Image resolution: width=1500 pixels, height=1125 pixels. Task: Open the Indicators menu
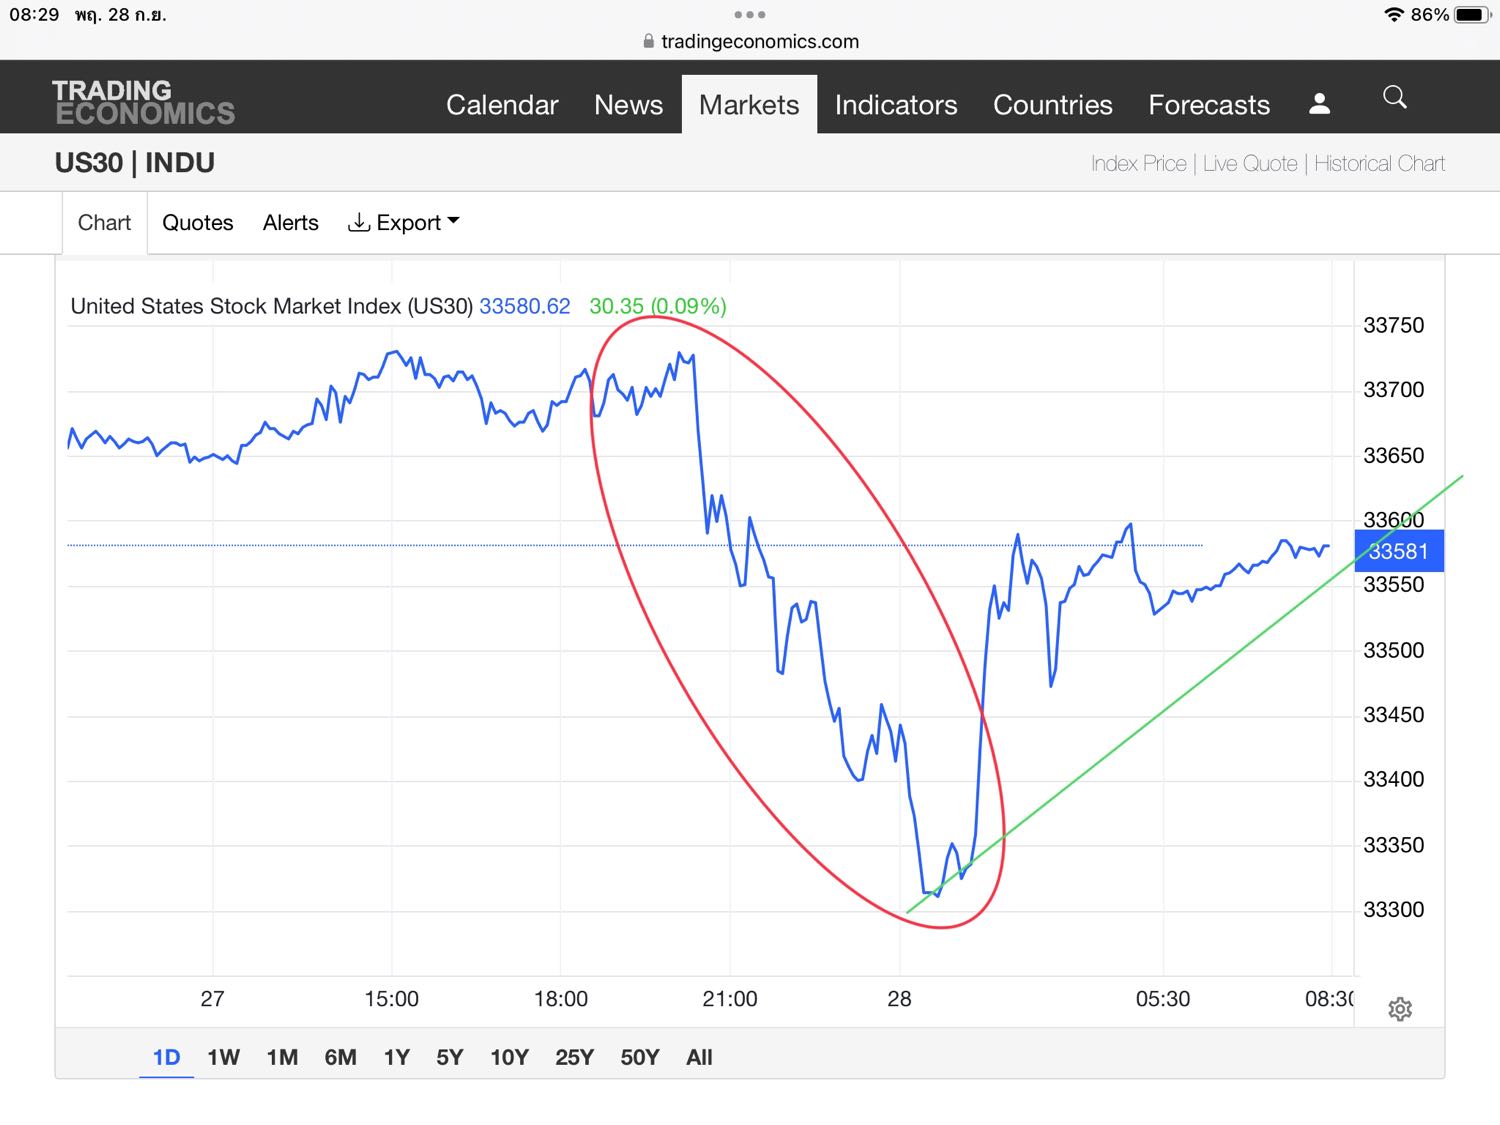click(896, 105)
